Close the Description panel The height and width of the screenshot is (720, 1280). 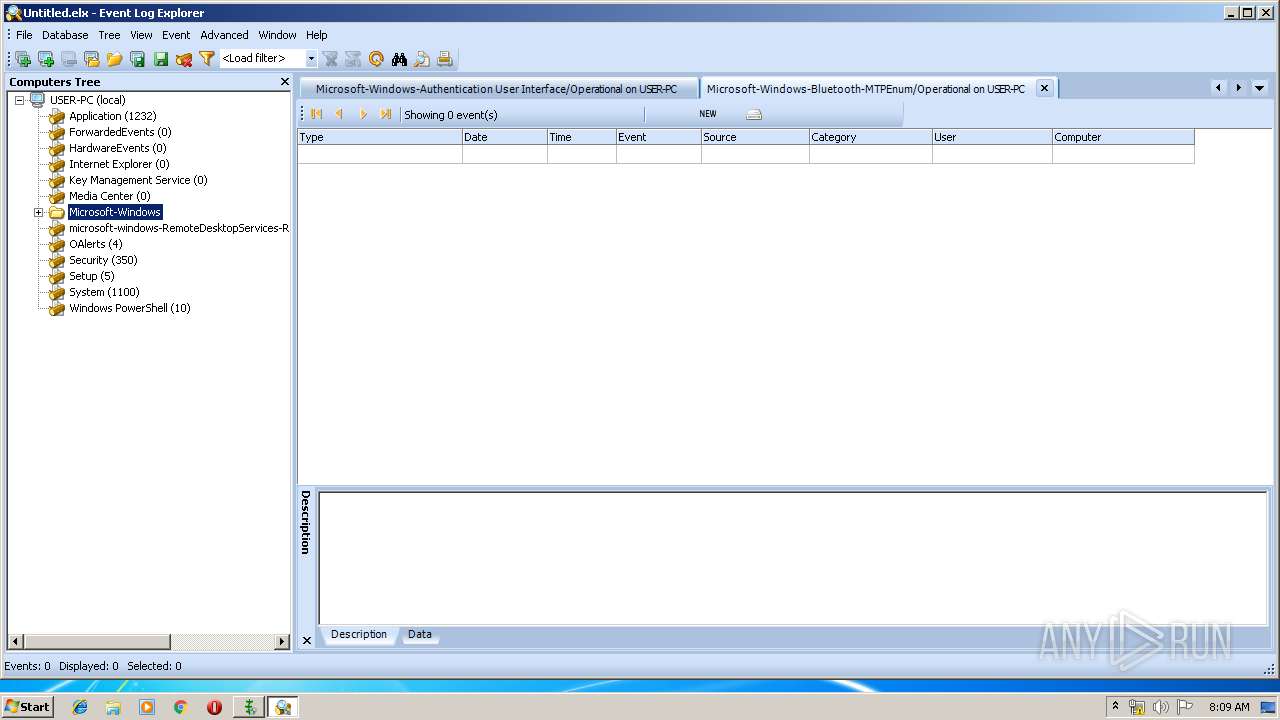pyautogui.click(x=306, y=641)
